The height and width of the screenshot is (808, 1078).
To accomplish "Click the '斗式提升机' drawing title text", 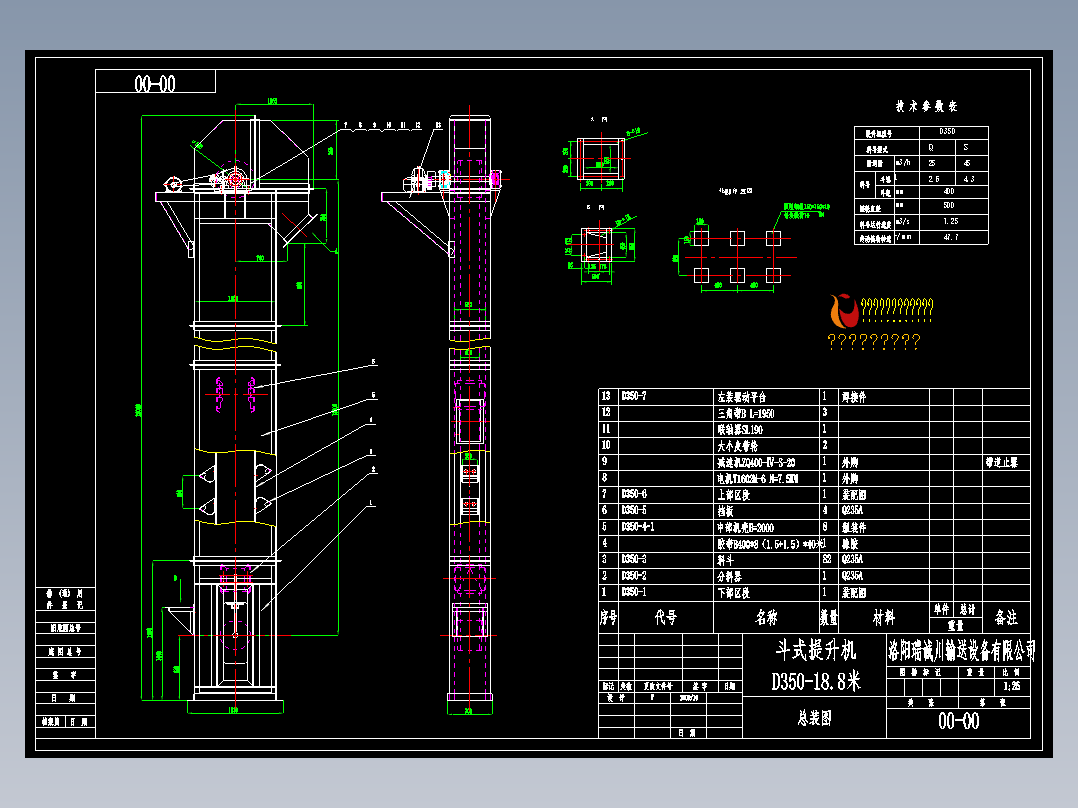I will [x=815, y=649].
